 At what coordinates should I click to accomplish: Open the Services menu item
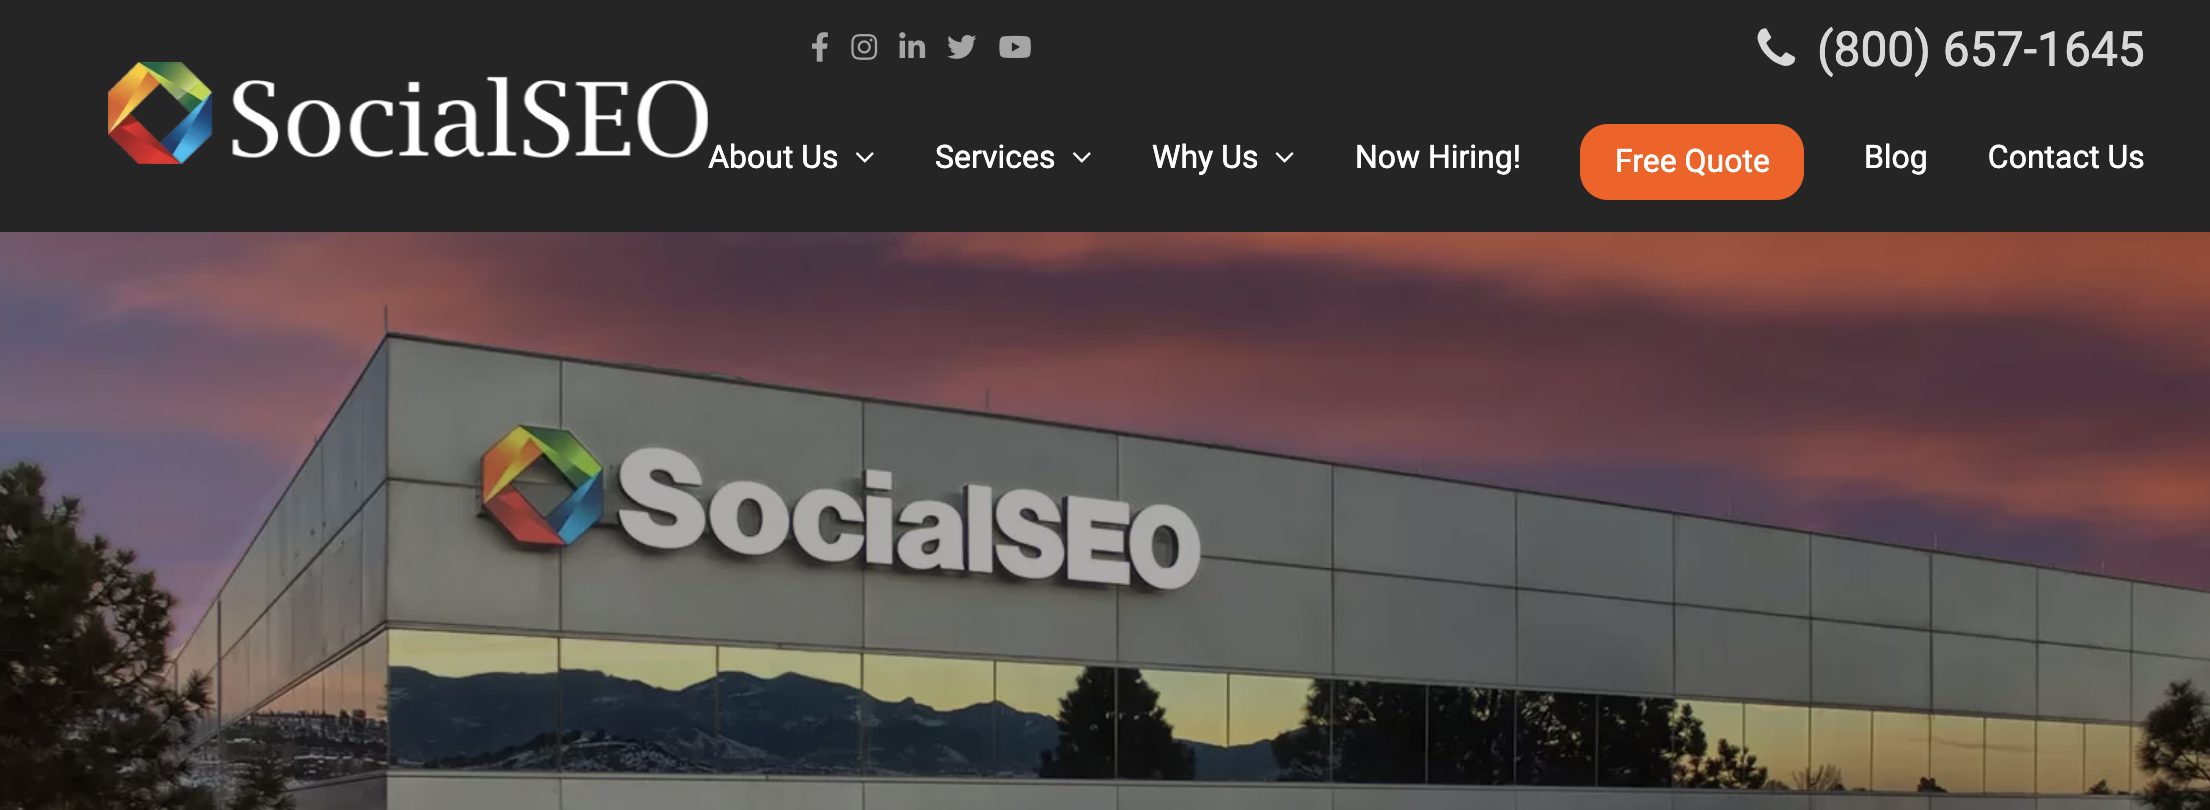pyautogui.click(x=995, y=157)
